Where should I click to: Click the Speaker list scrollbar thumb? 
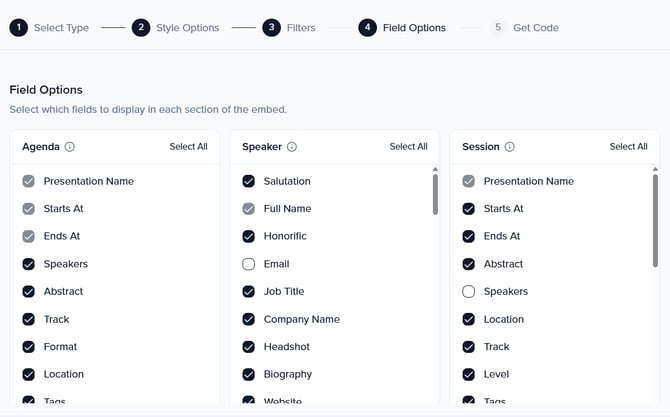(435, 195)
